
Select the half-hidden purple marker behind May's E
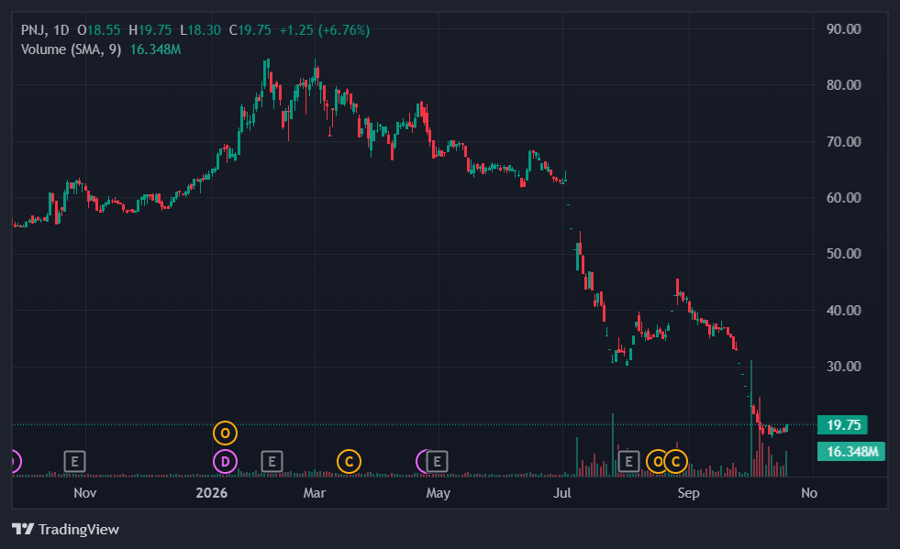click(x=421, y=461)
